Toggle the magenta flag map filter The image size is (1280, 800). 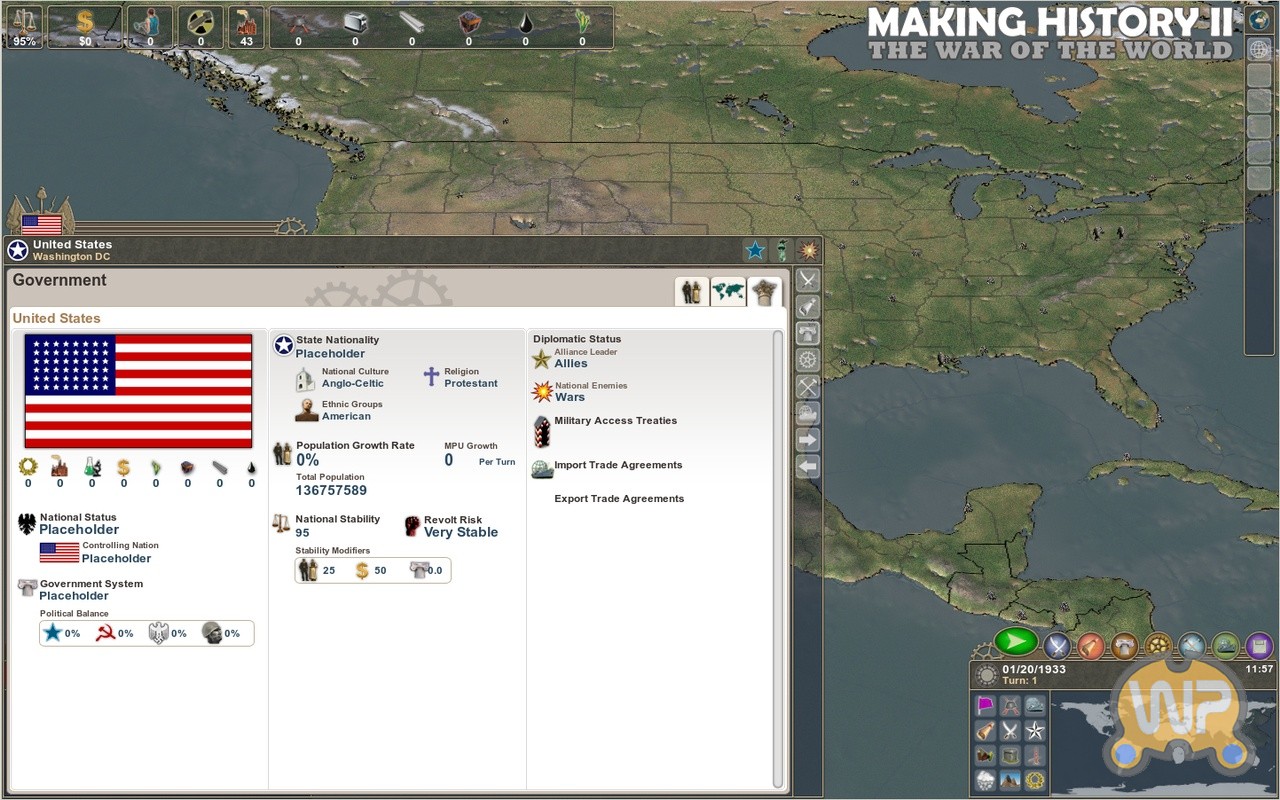tap(986, 706)
